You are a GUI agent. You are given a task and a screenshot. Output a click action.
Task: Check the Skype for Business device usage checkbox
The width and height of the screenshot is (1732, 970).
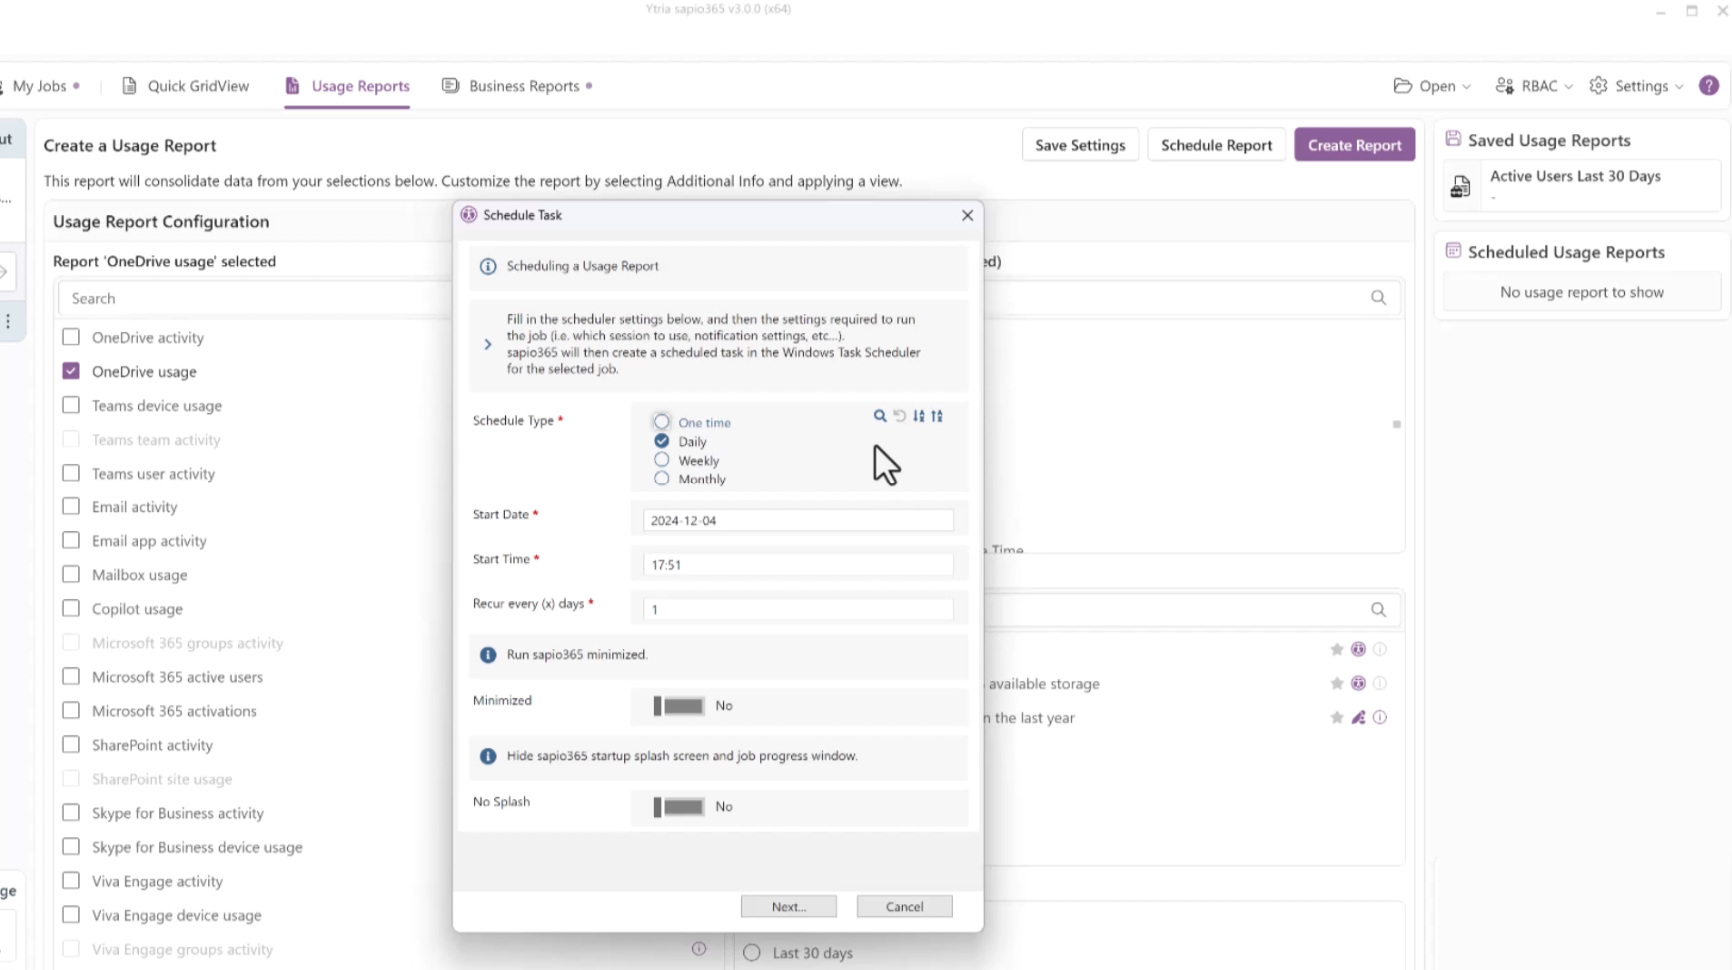click(71, 846)
